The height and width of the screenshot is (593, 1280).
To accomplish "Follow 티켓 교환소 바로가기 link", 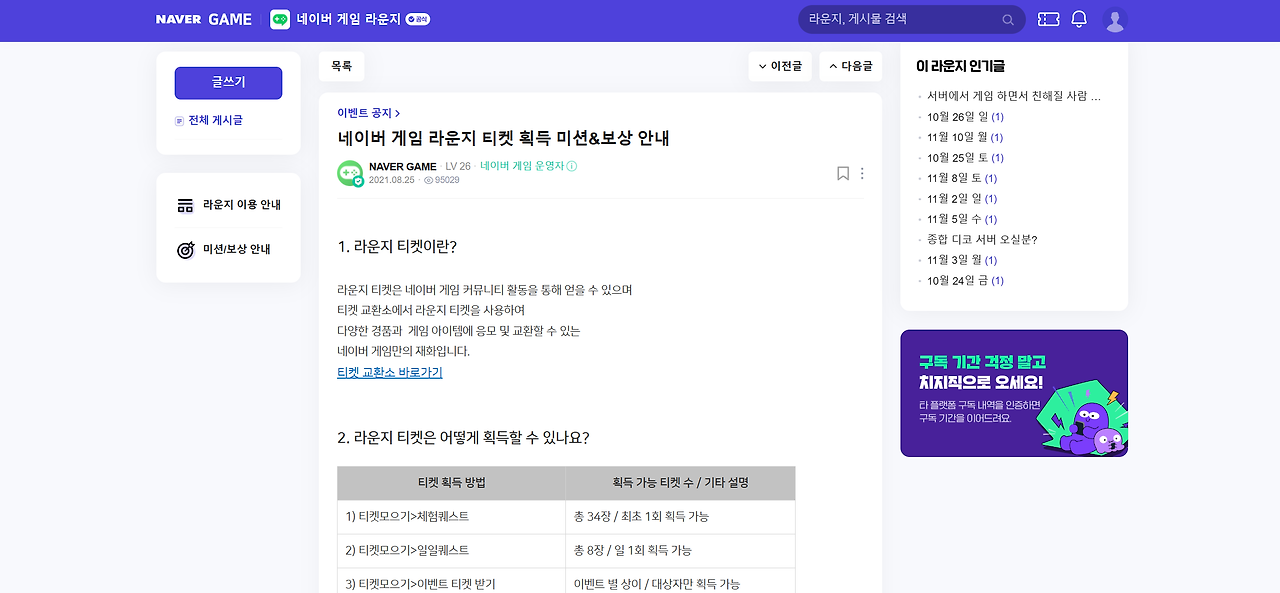I will [390, 372].
